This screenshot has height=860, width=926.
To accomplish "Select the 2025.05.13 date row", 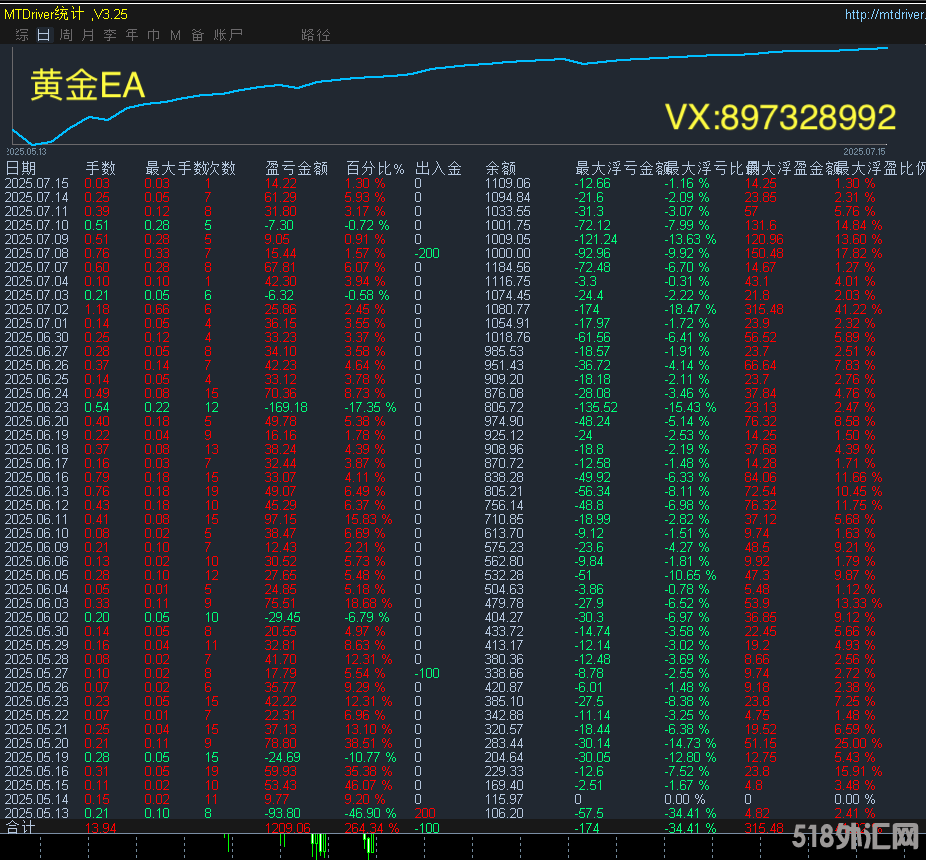I will [37, 813].
